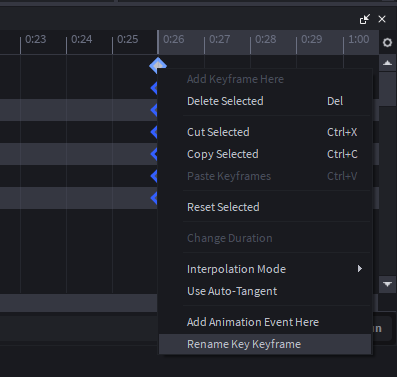The height and width of the screenshot is (377, 397).
Task: Click the 0:26 playhead ruler position
Action: tap(173, 39)
